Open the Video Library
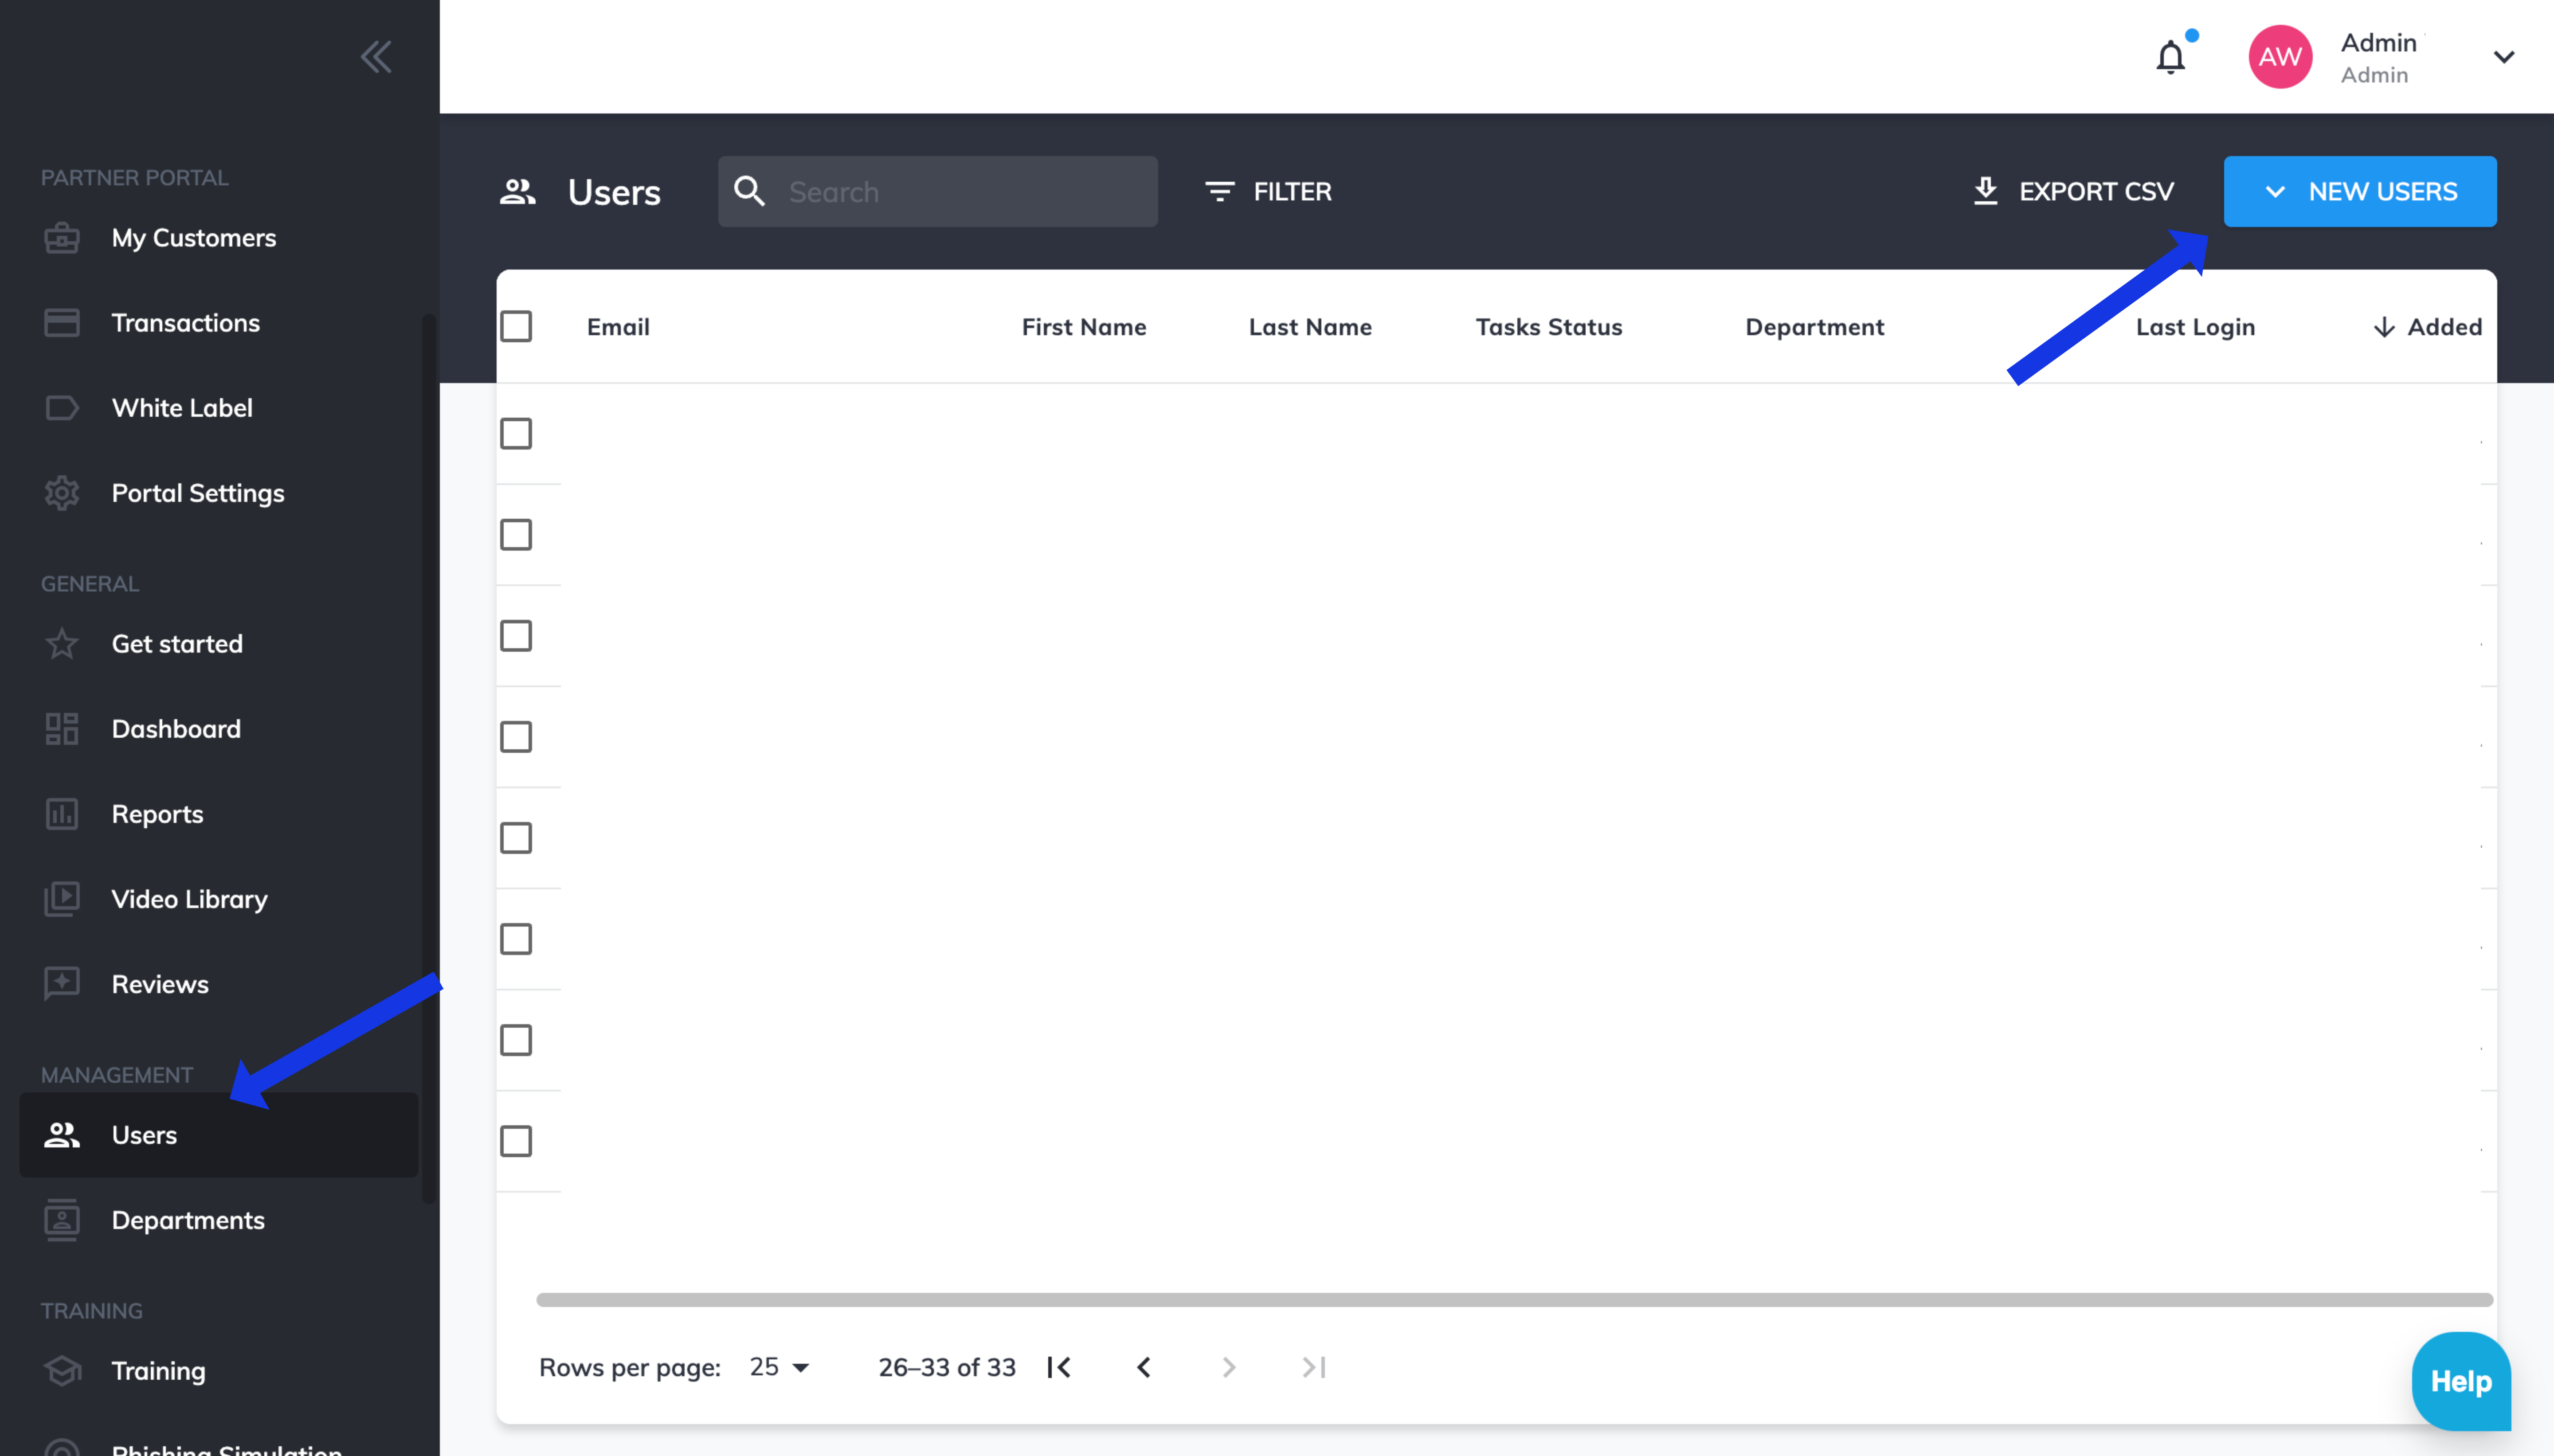Viewport: 2554px width, 1456px height. coord(188,898)
